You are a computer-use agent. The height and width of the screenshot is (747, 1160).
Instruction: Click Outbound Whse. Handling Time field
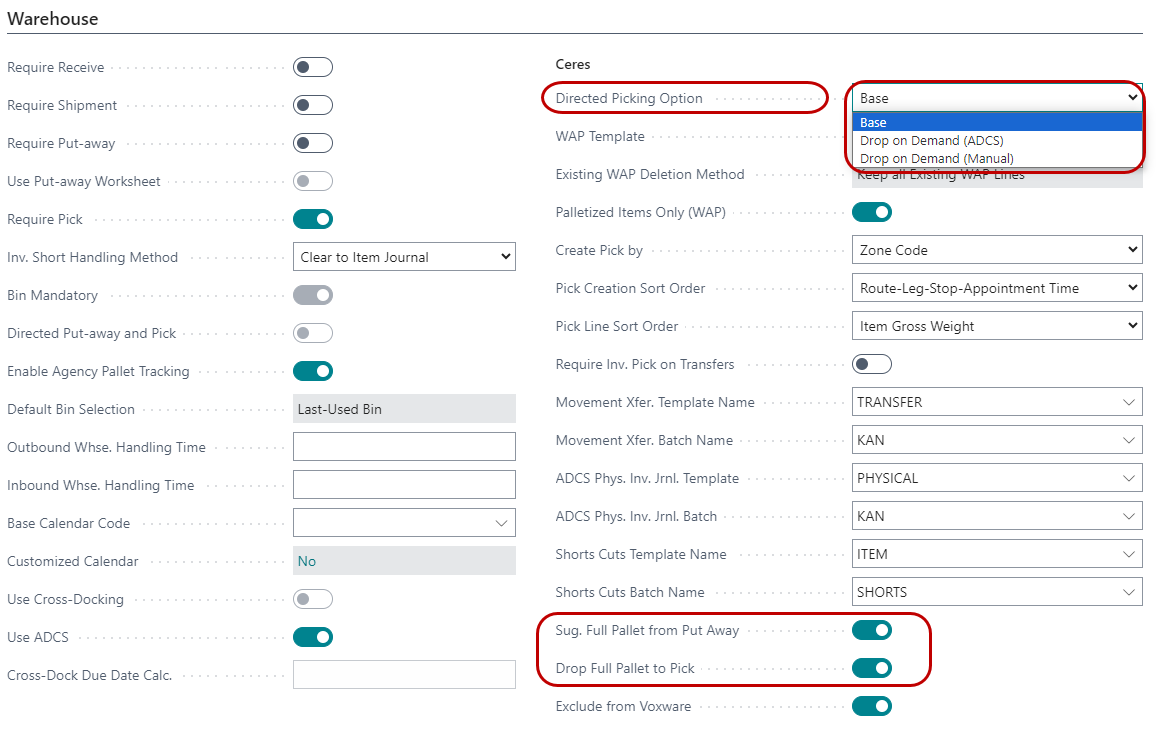coord(404,447)
